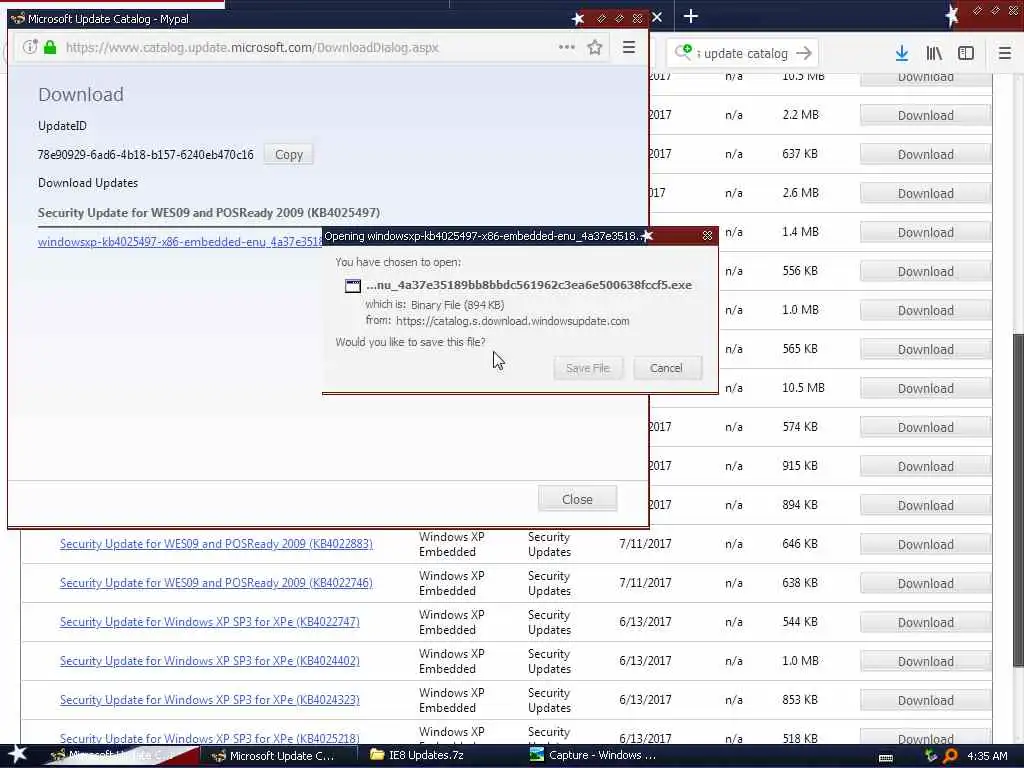Bookmark this page with star icon
Screen dimensions: 1024x768
pos(594,48)
